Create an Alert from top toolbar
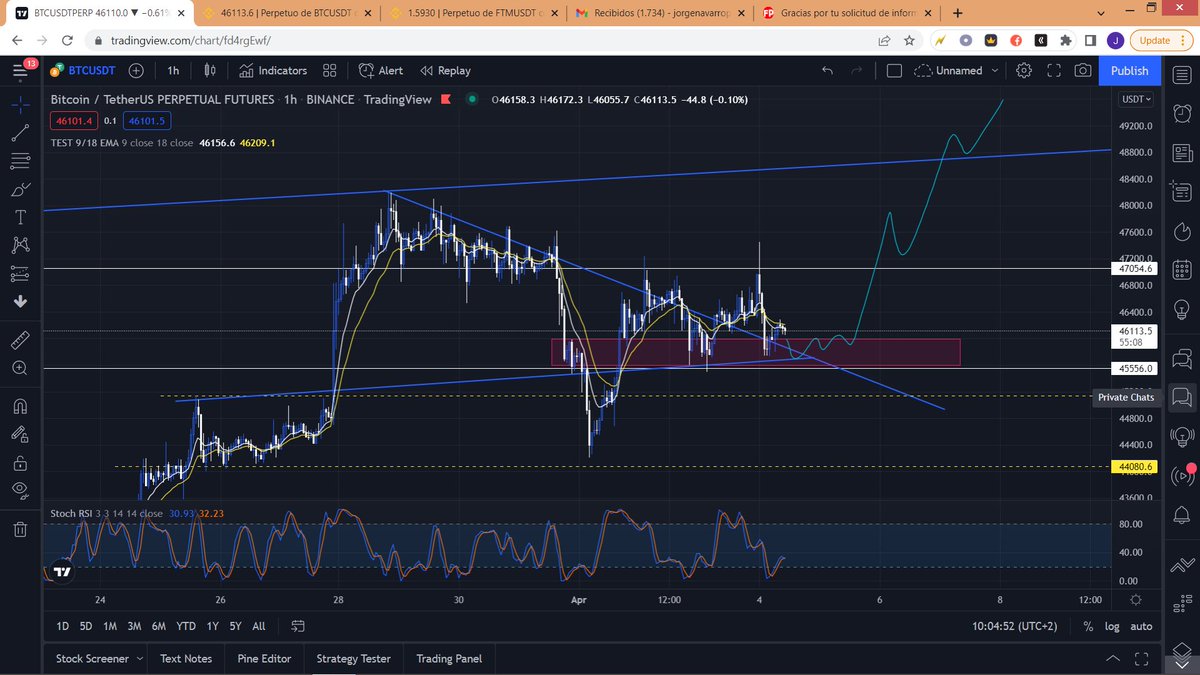Screen dimensions: 1200x675 [381, 71]
